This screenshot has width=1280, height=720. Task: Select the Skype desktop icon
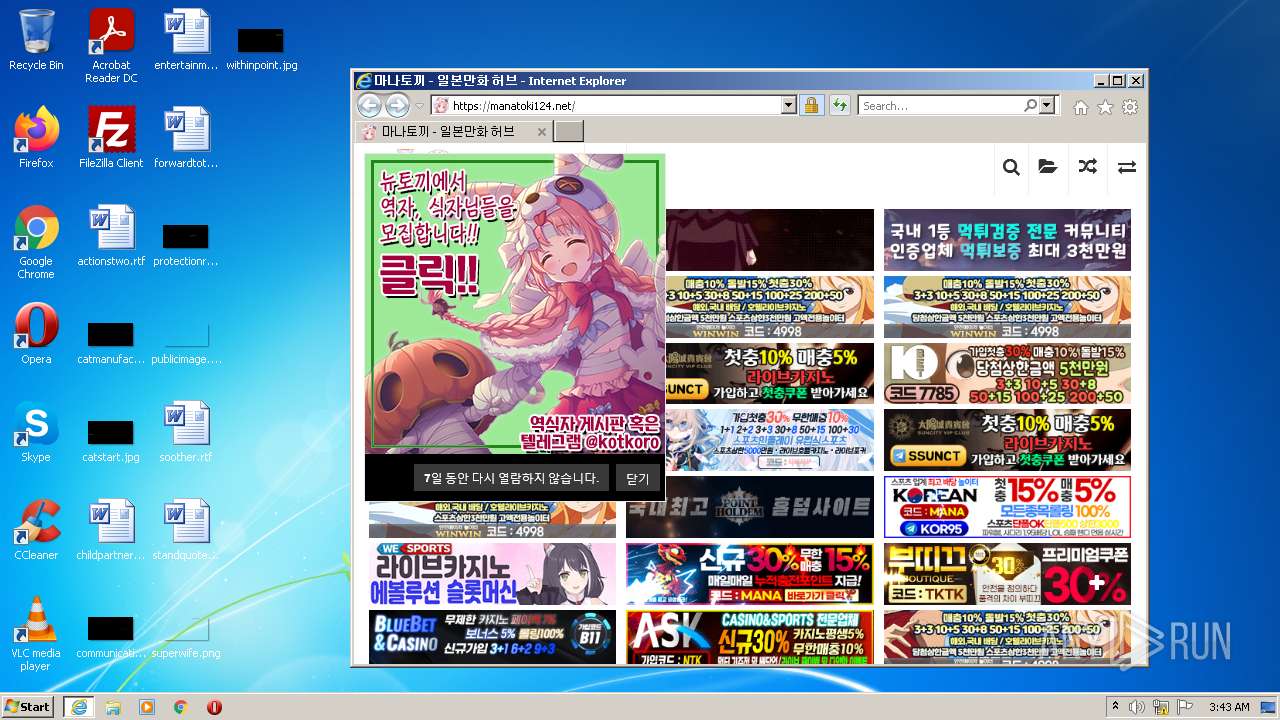[x=36, y=431]
